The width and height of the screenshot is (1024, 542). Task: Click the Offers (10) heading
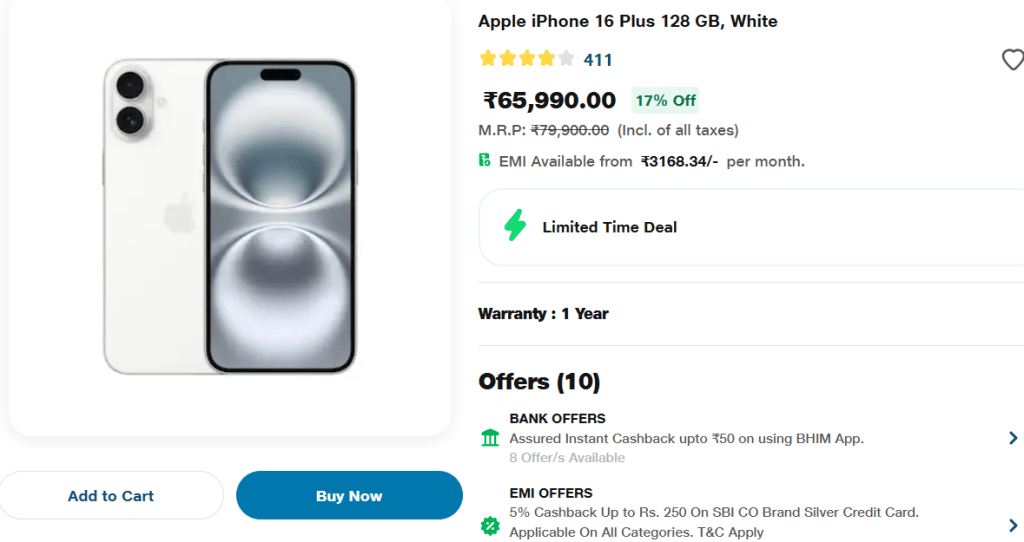[539, 381]
